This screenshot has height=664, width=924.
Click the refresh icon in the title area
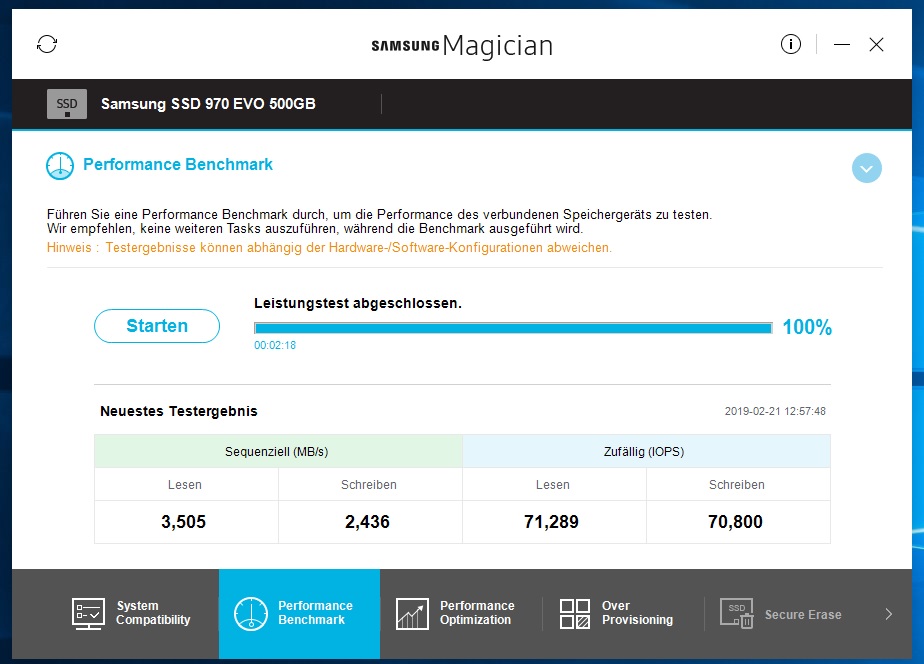(47, 44)
